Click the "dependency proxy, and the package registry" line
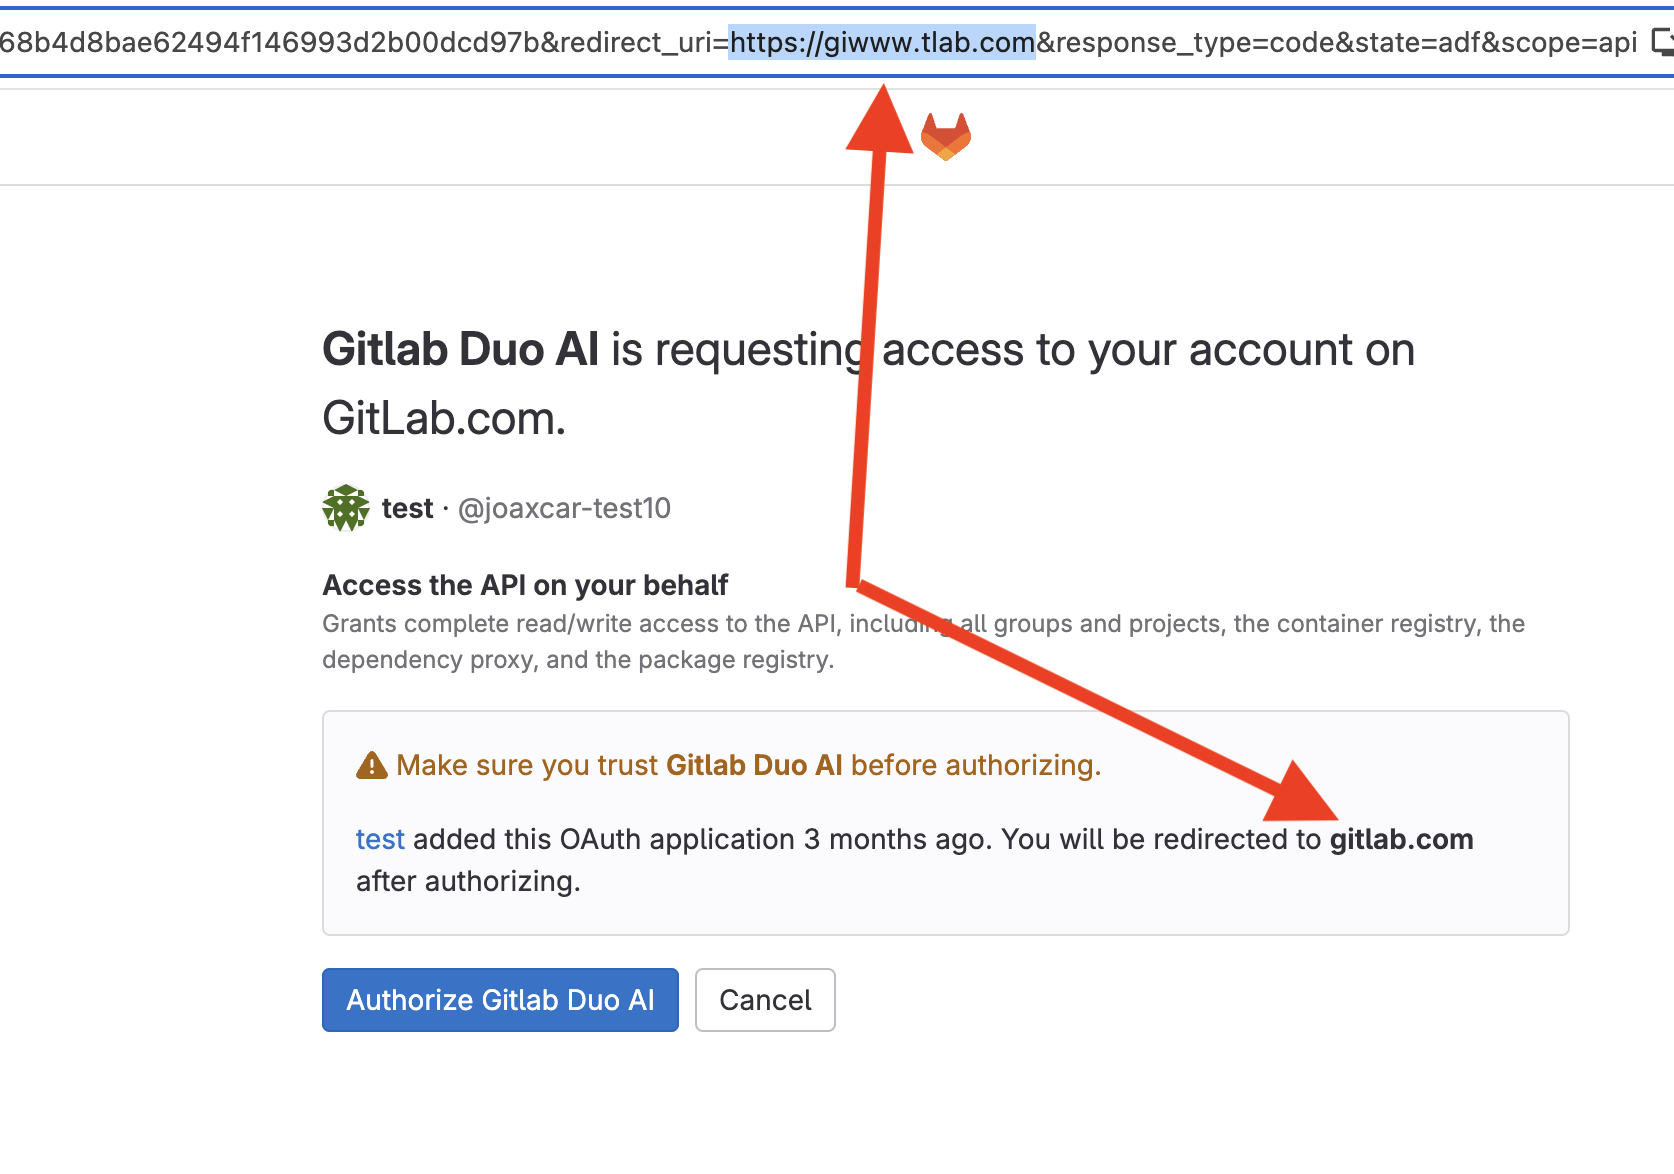Viewport: 1674px width, 1174px height. [x=577, y=660]
